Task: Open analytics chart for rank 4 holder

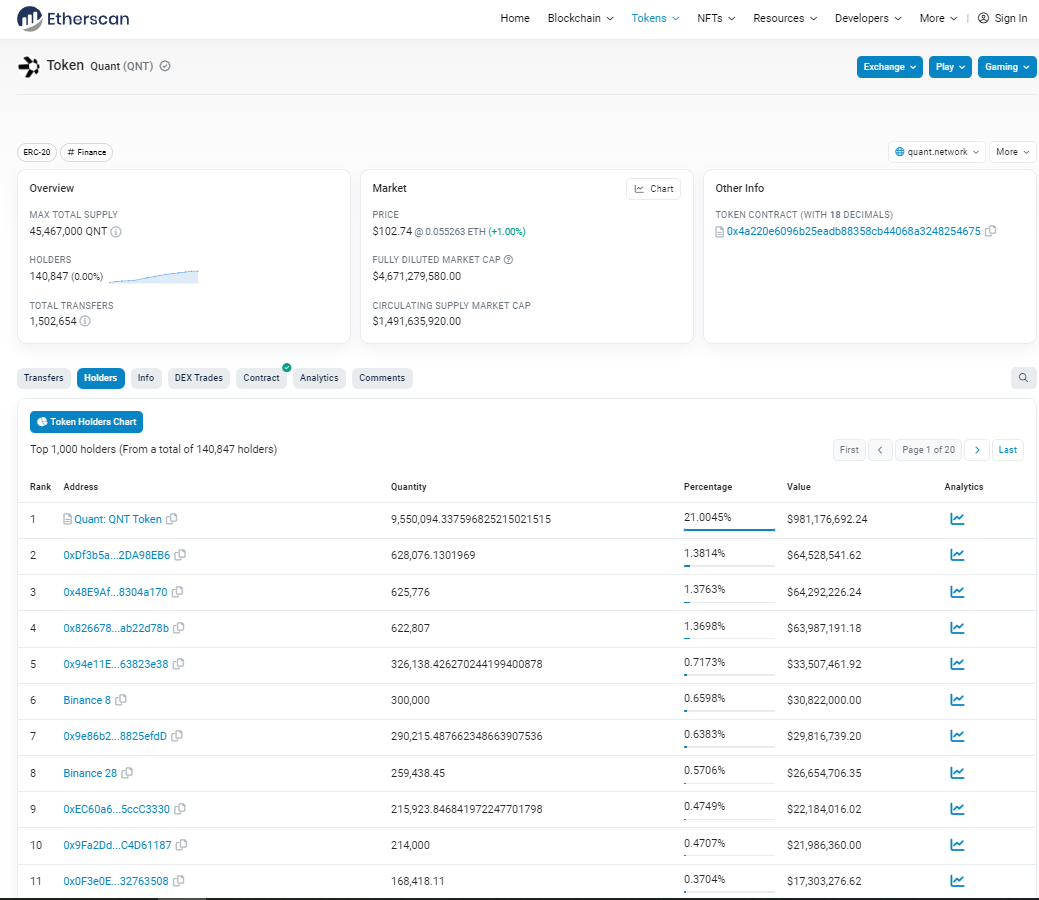Action: point(957,628)
